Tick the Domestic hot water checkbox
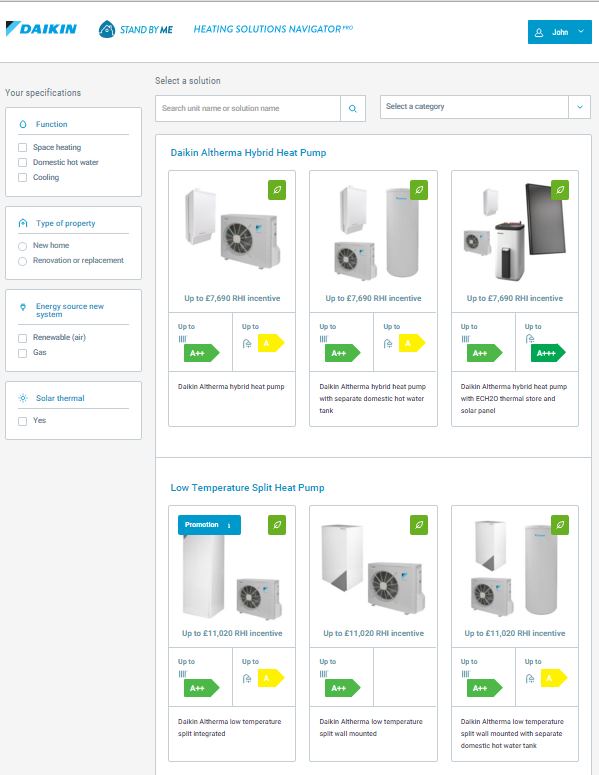The image size is (599, 775). point(22,163)
